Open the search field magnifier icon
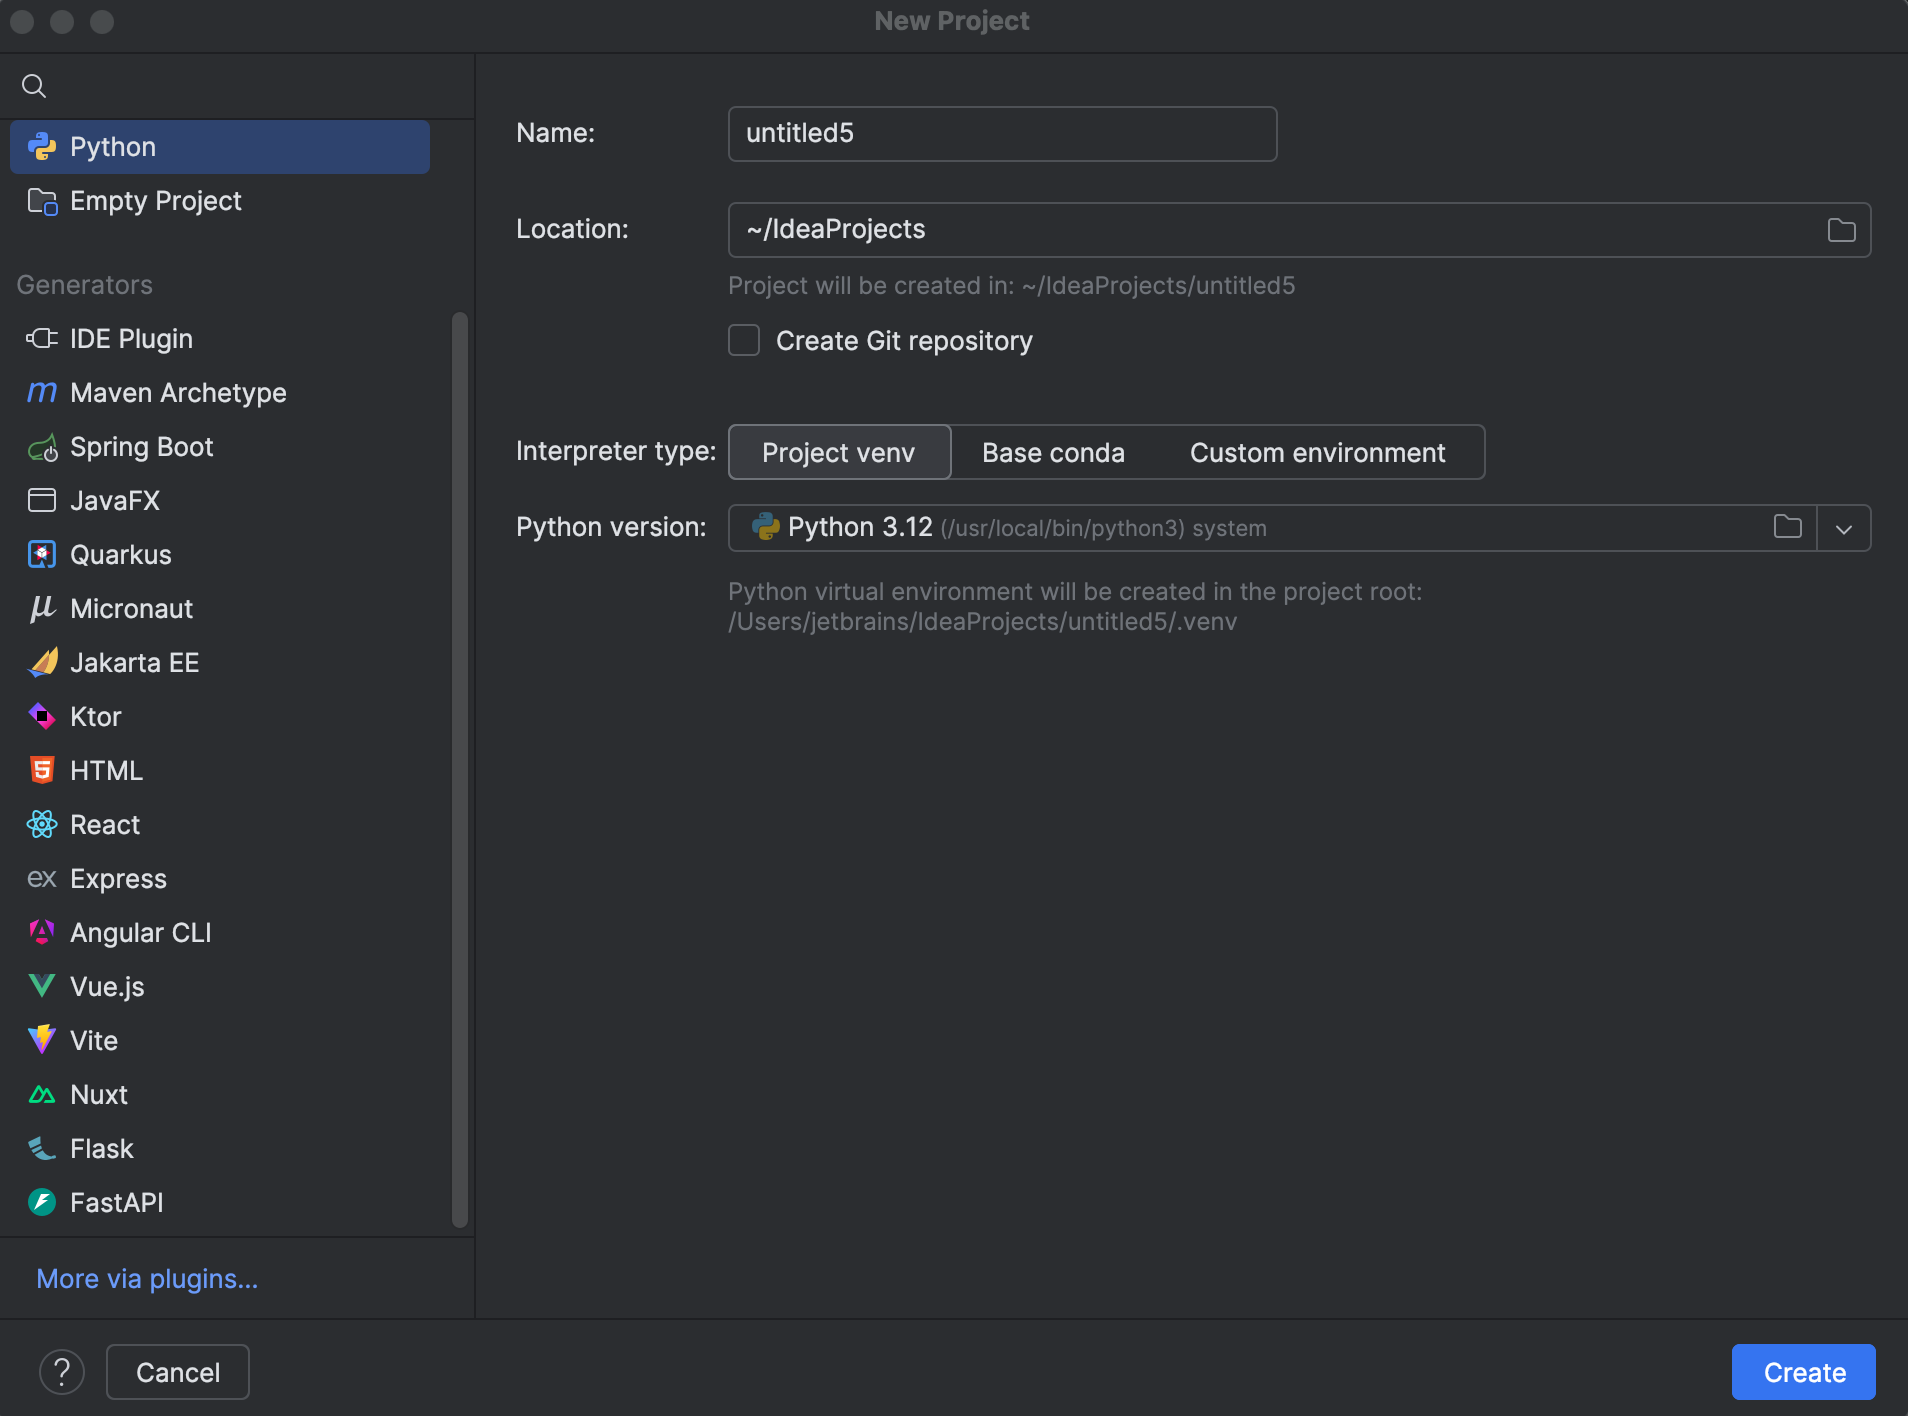The image size is (1908, 1416). pos(33,86)
